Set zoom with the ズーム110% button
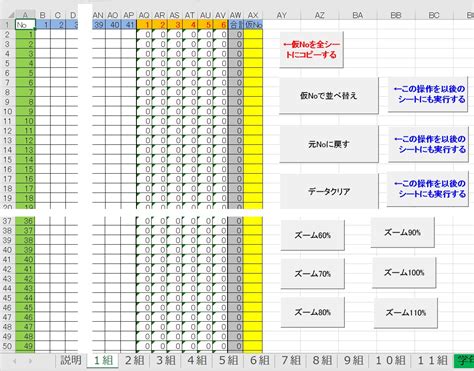This screenshot has width=474, height=371. 405,313
